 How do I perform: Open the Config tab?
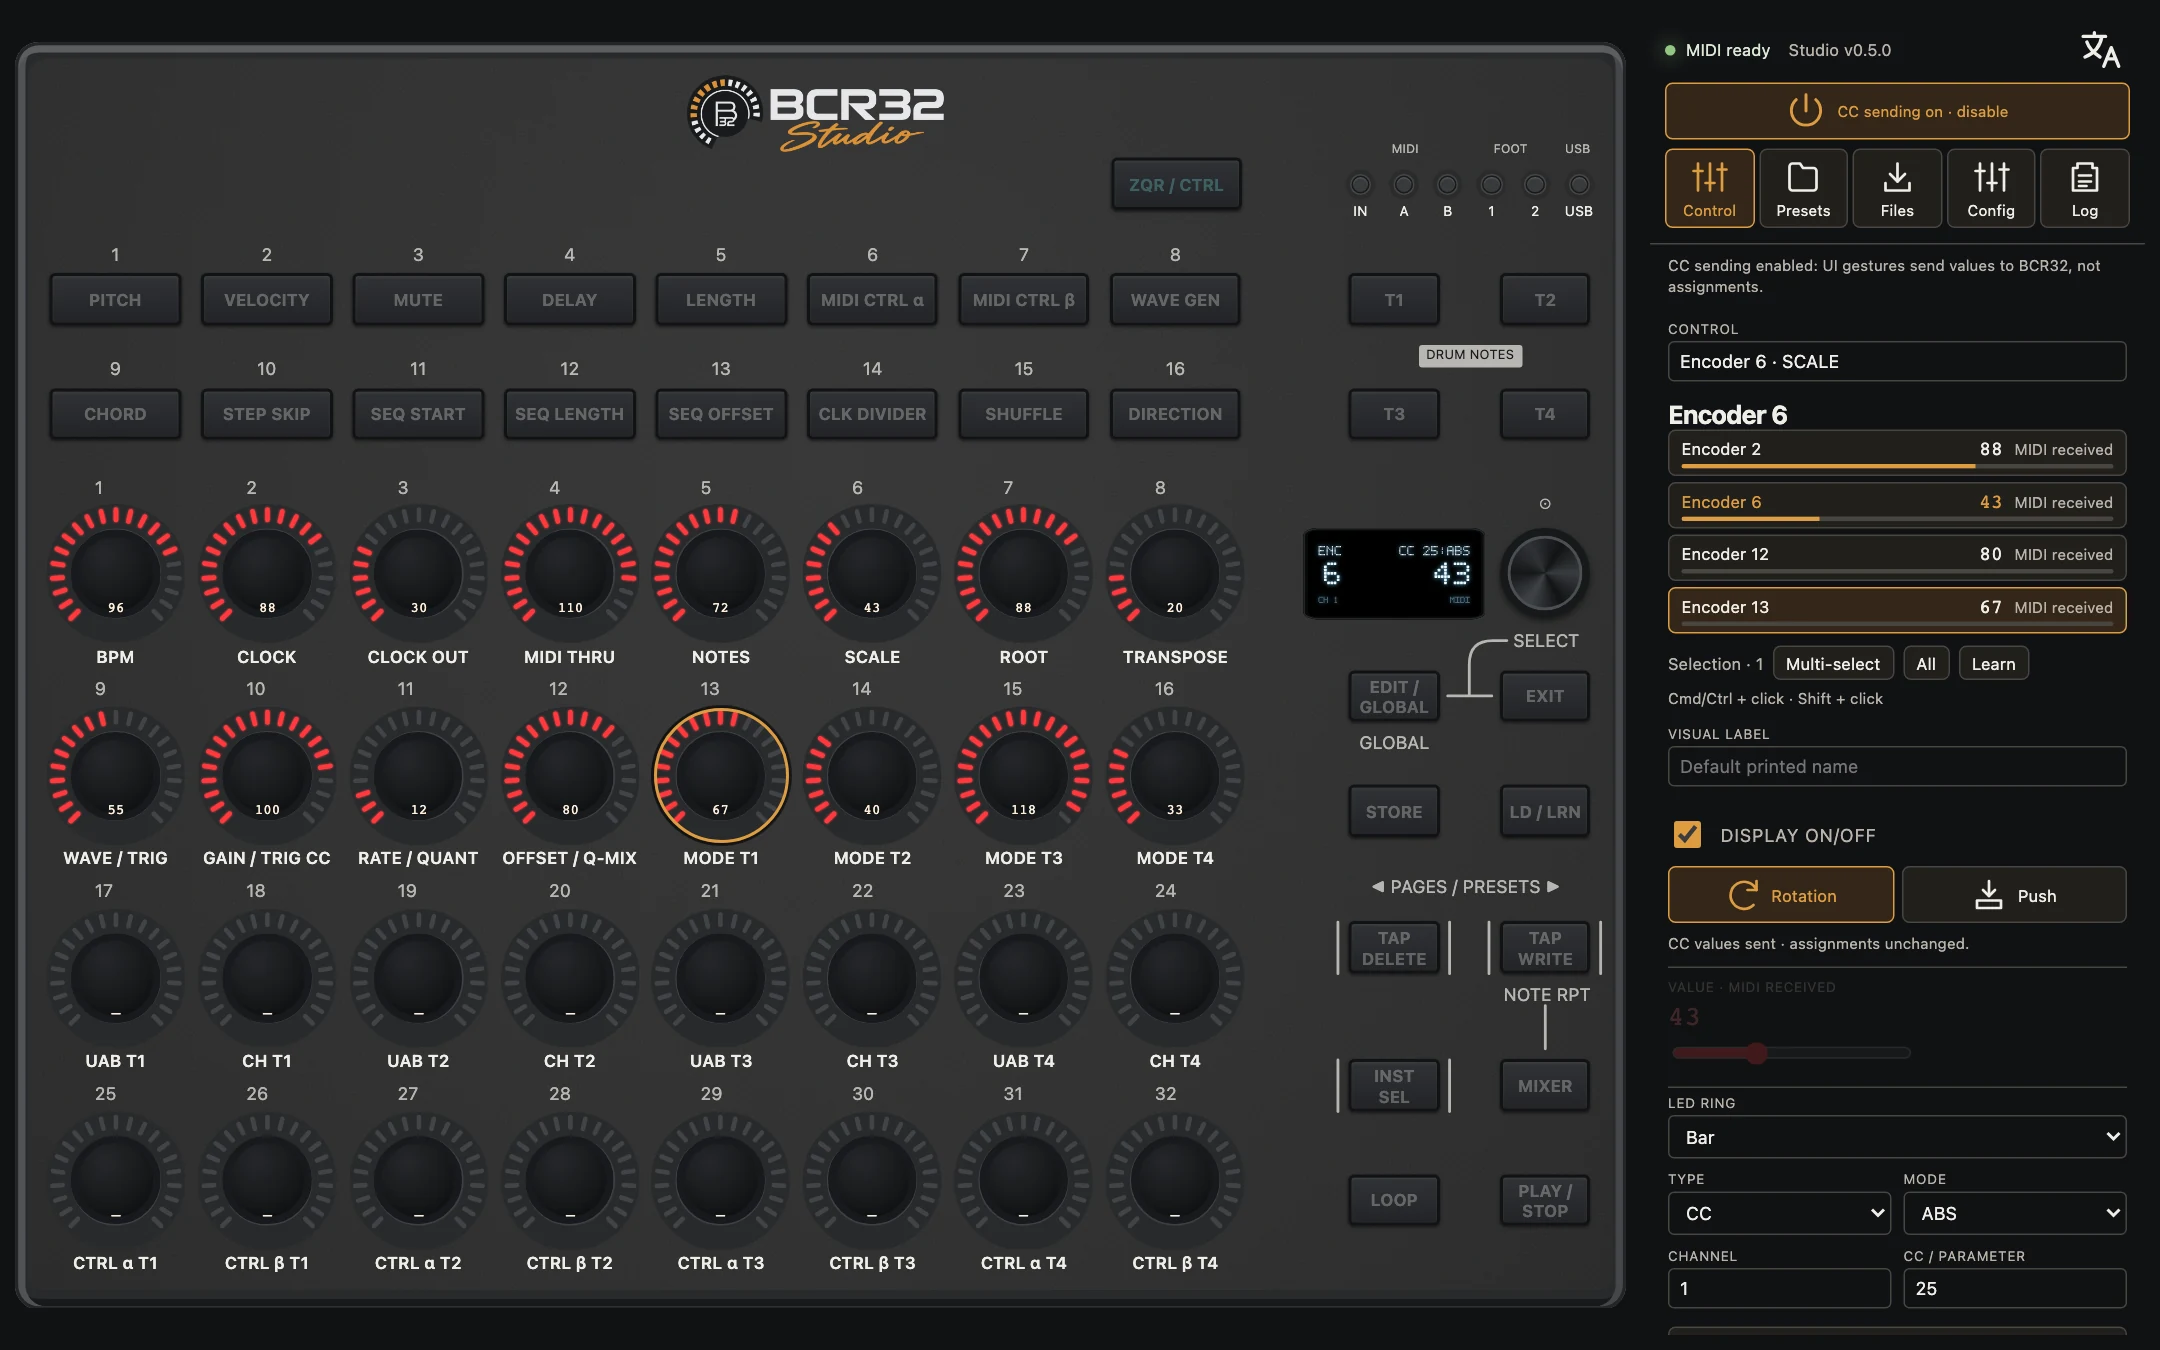pos(1991,188)
